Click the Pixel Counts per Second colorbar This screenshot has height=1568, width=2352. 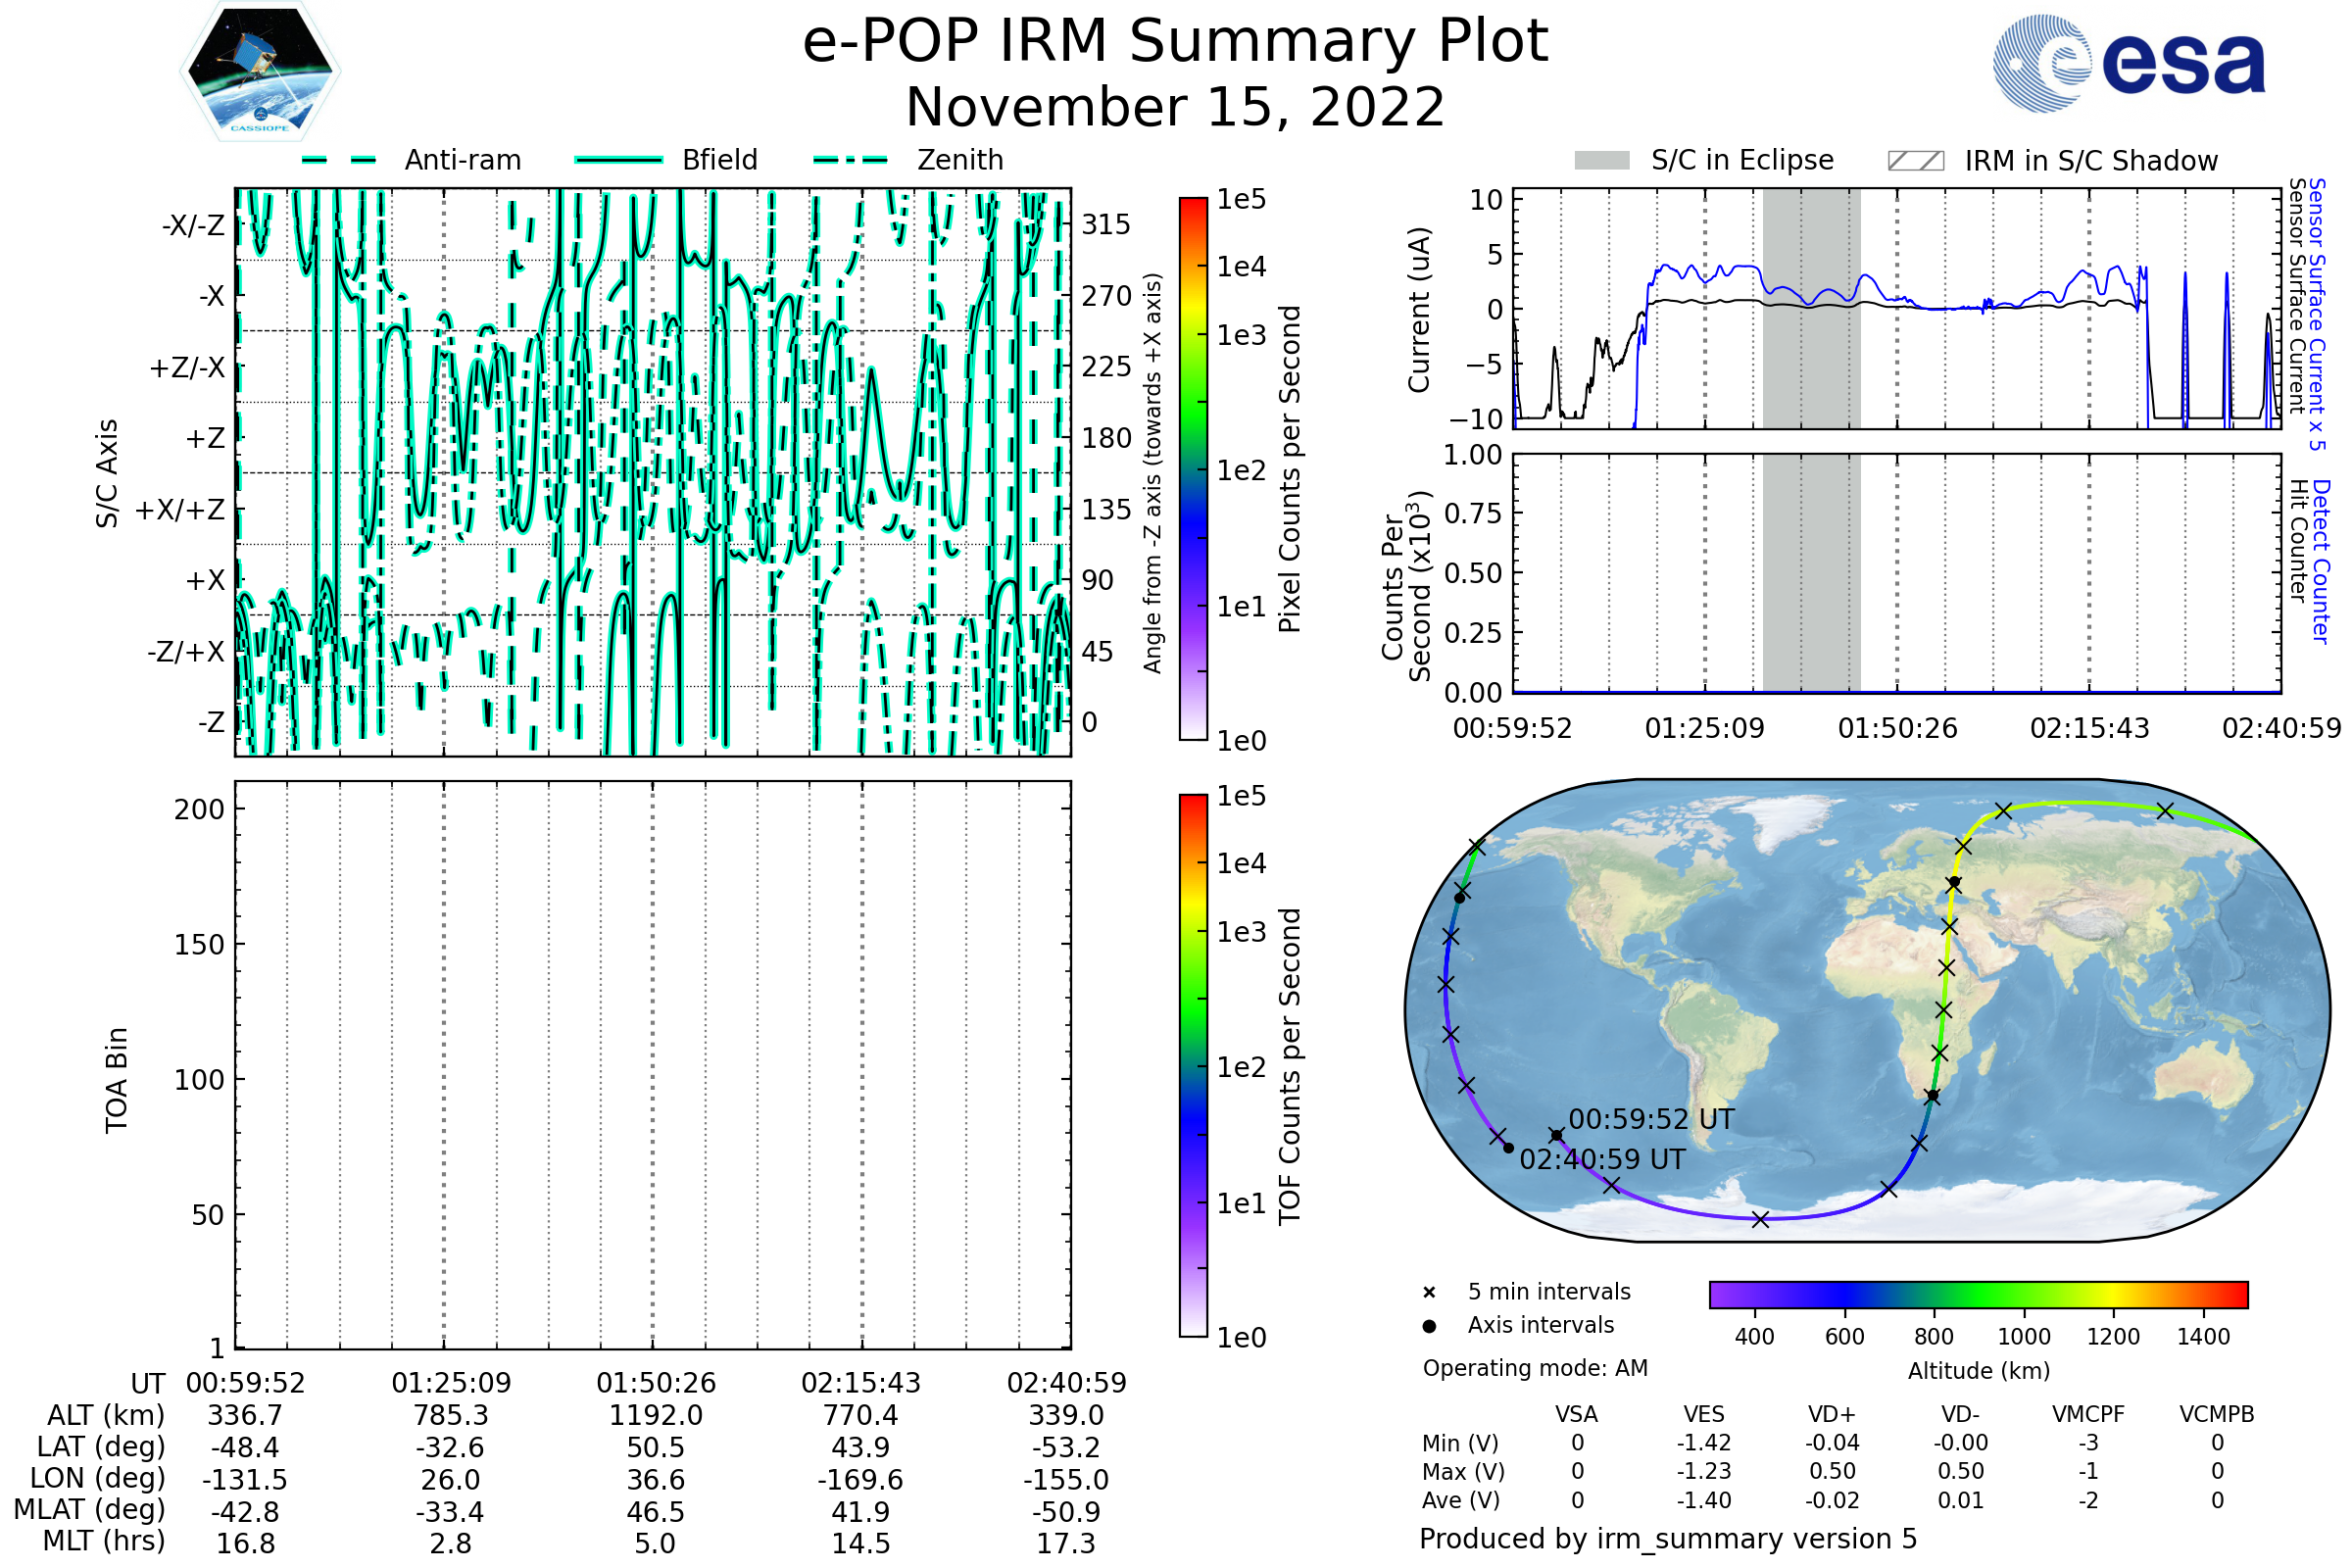(x=1193, y=469)
